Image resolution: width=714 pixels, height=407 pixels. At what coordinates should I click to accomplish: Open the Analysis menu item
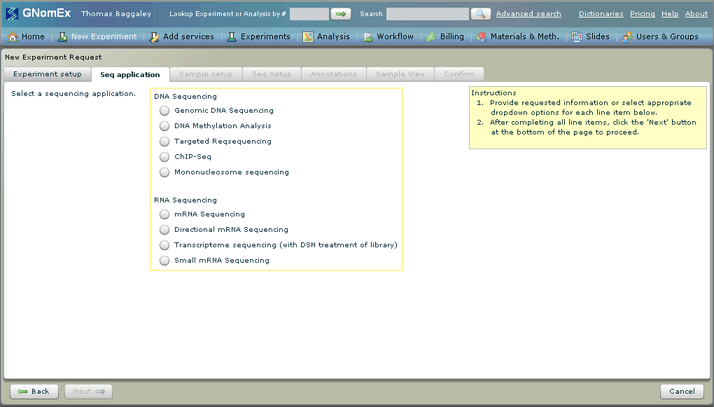point(326,37)
